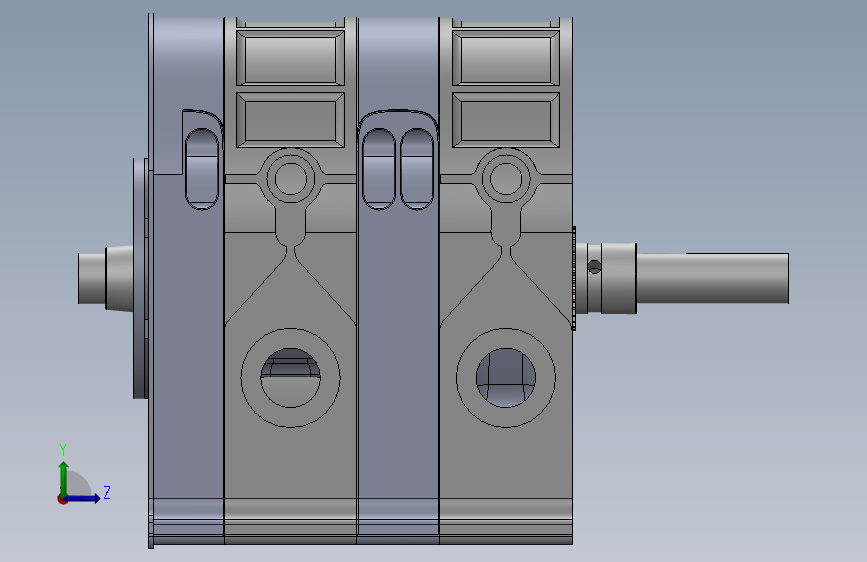Click the blue Z axis arrow of the triad
Screen dimensions: 867x562
tap(83, 498)
